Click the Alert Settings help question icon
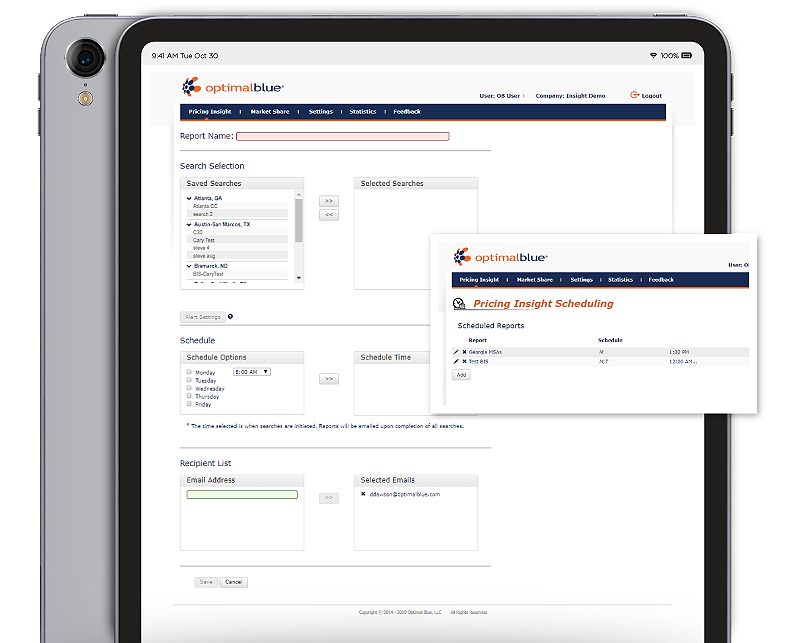 tap(230, 317)
